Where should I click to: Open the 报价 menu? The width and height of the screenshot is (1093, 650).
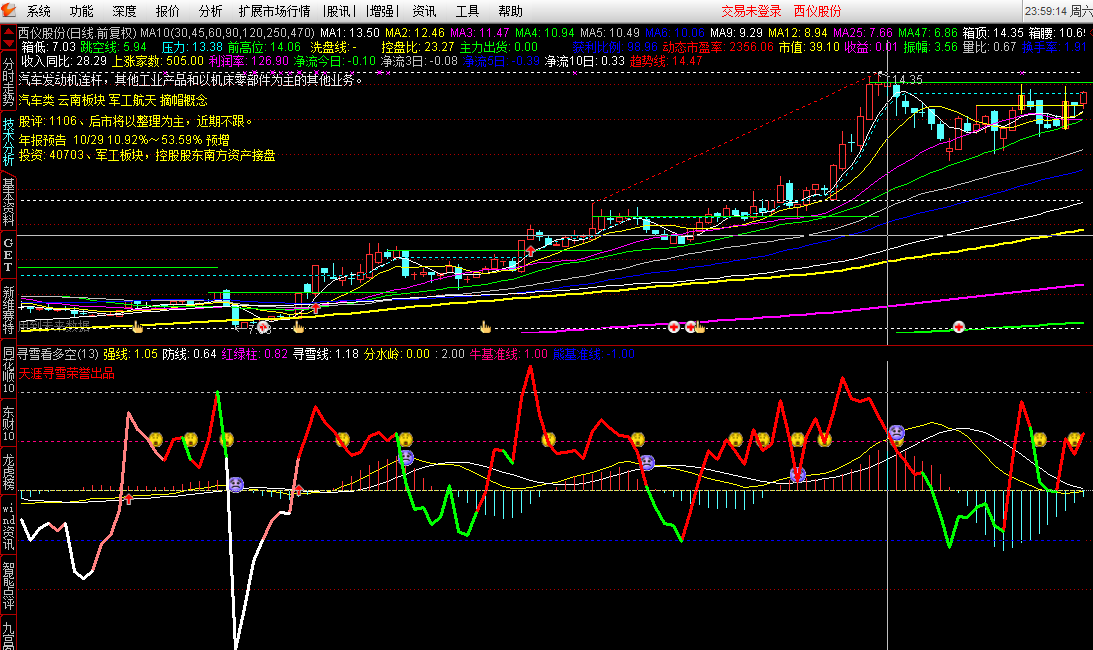click(167, 11)
